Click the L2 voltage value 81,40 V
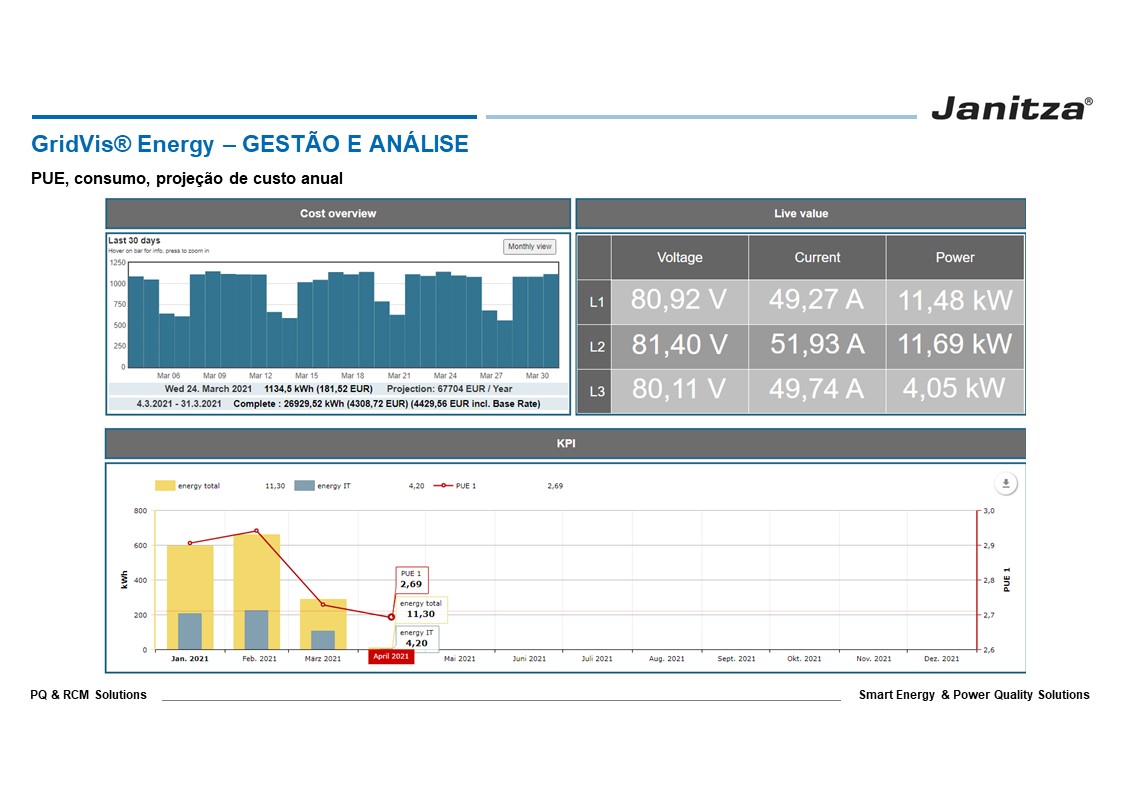 click(679, 345)
